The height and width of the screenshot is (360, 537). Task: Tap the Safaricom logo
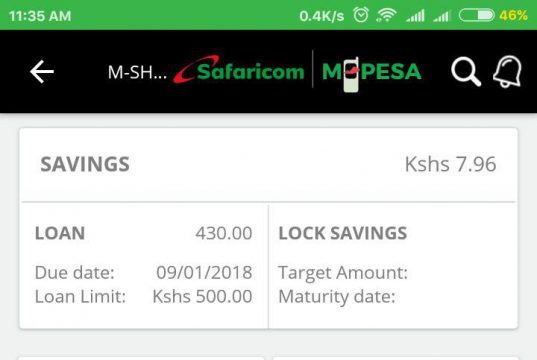point(239,70)
